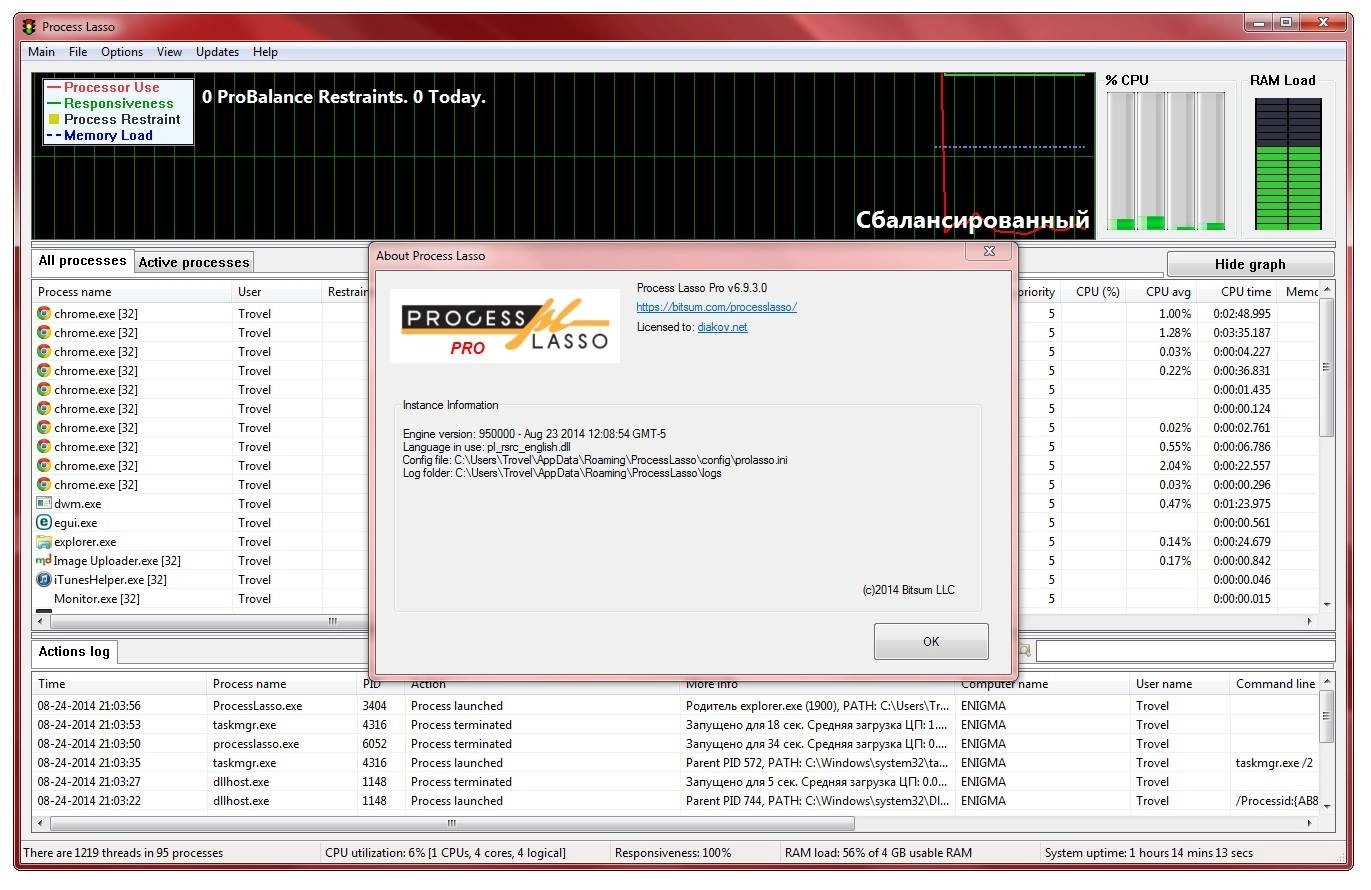1371x890 pixels.
Task: Sort by the User column header
Action: (x=276, y=292)
